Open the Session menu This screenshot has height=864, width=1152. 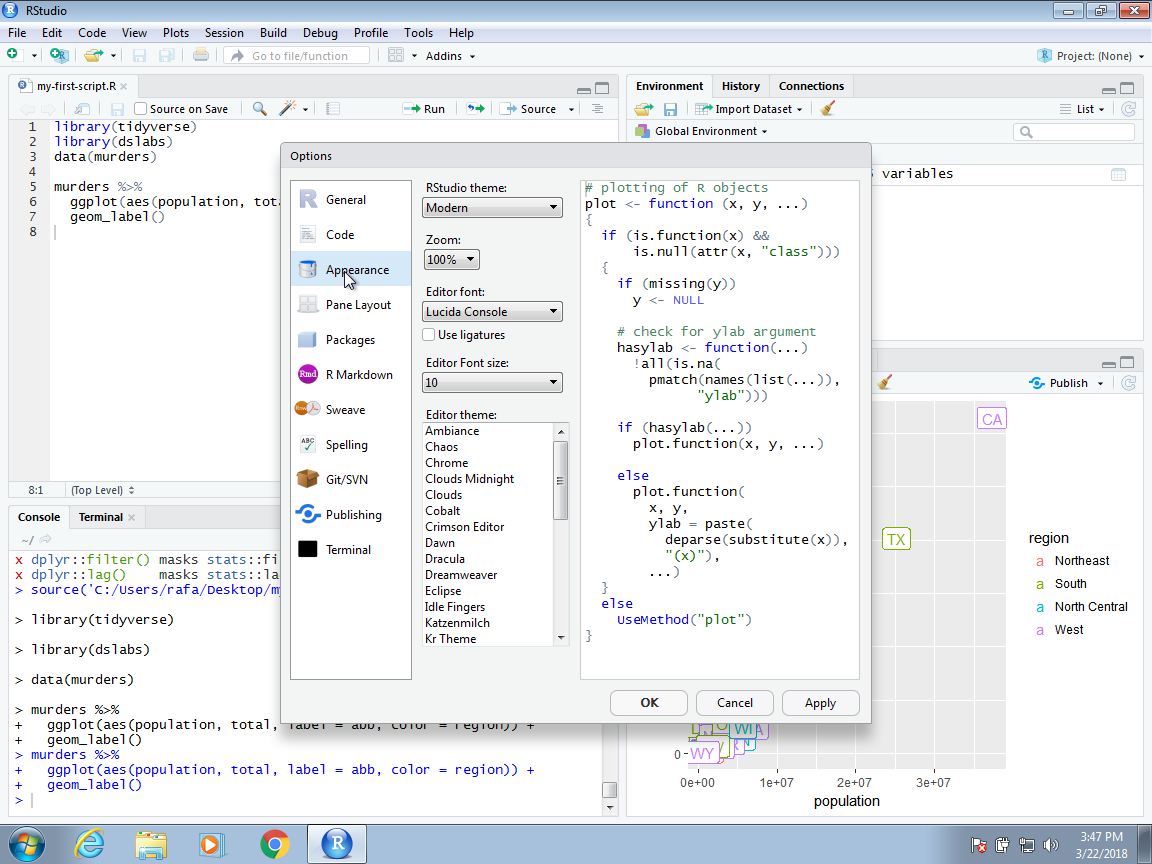click(224, 32)
